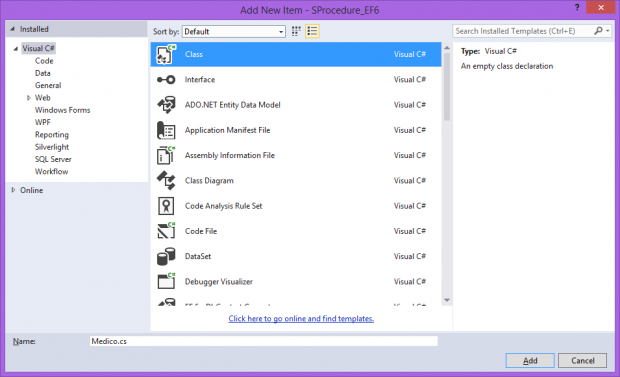This screenshot has height=377, width=620.
Task: Click the Add button
Action: point(530,360)
